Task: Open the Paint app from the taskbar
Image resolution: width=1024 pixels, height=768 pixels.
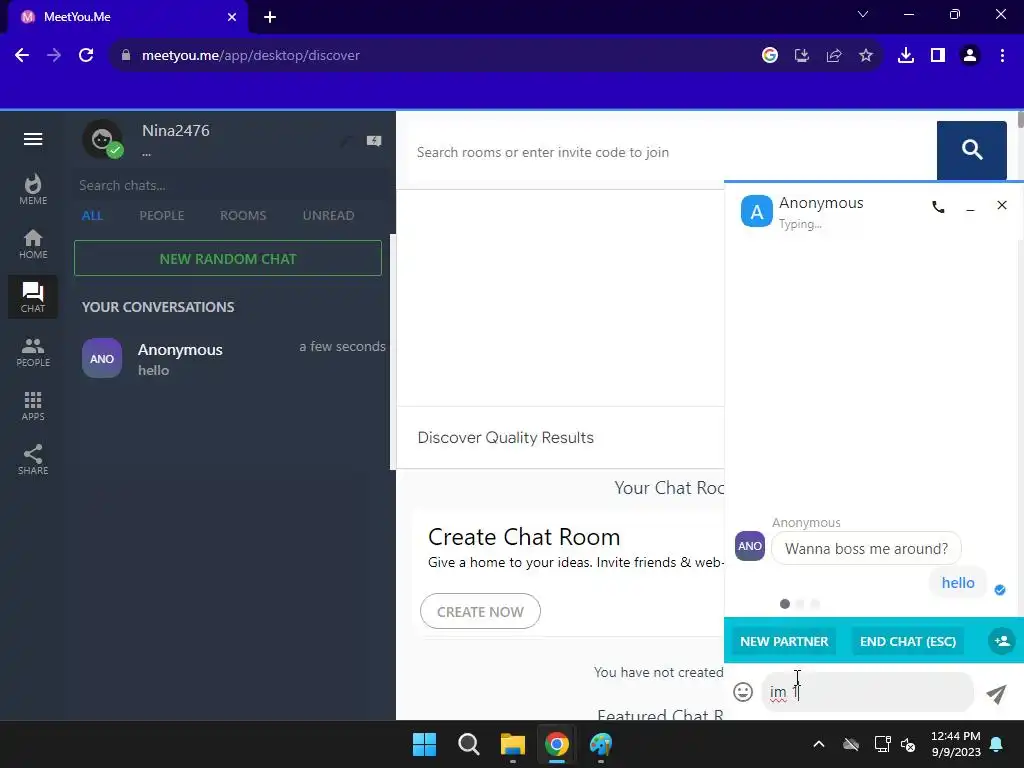Action: coord(600,744)
